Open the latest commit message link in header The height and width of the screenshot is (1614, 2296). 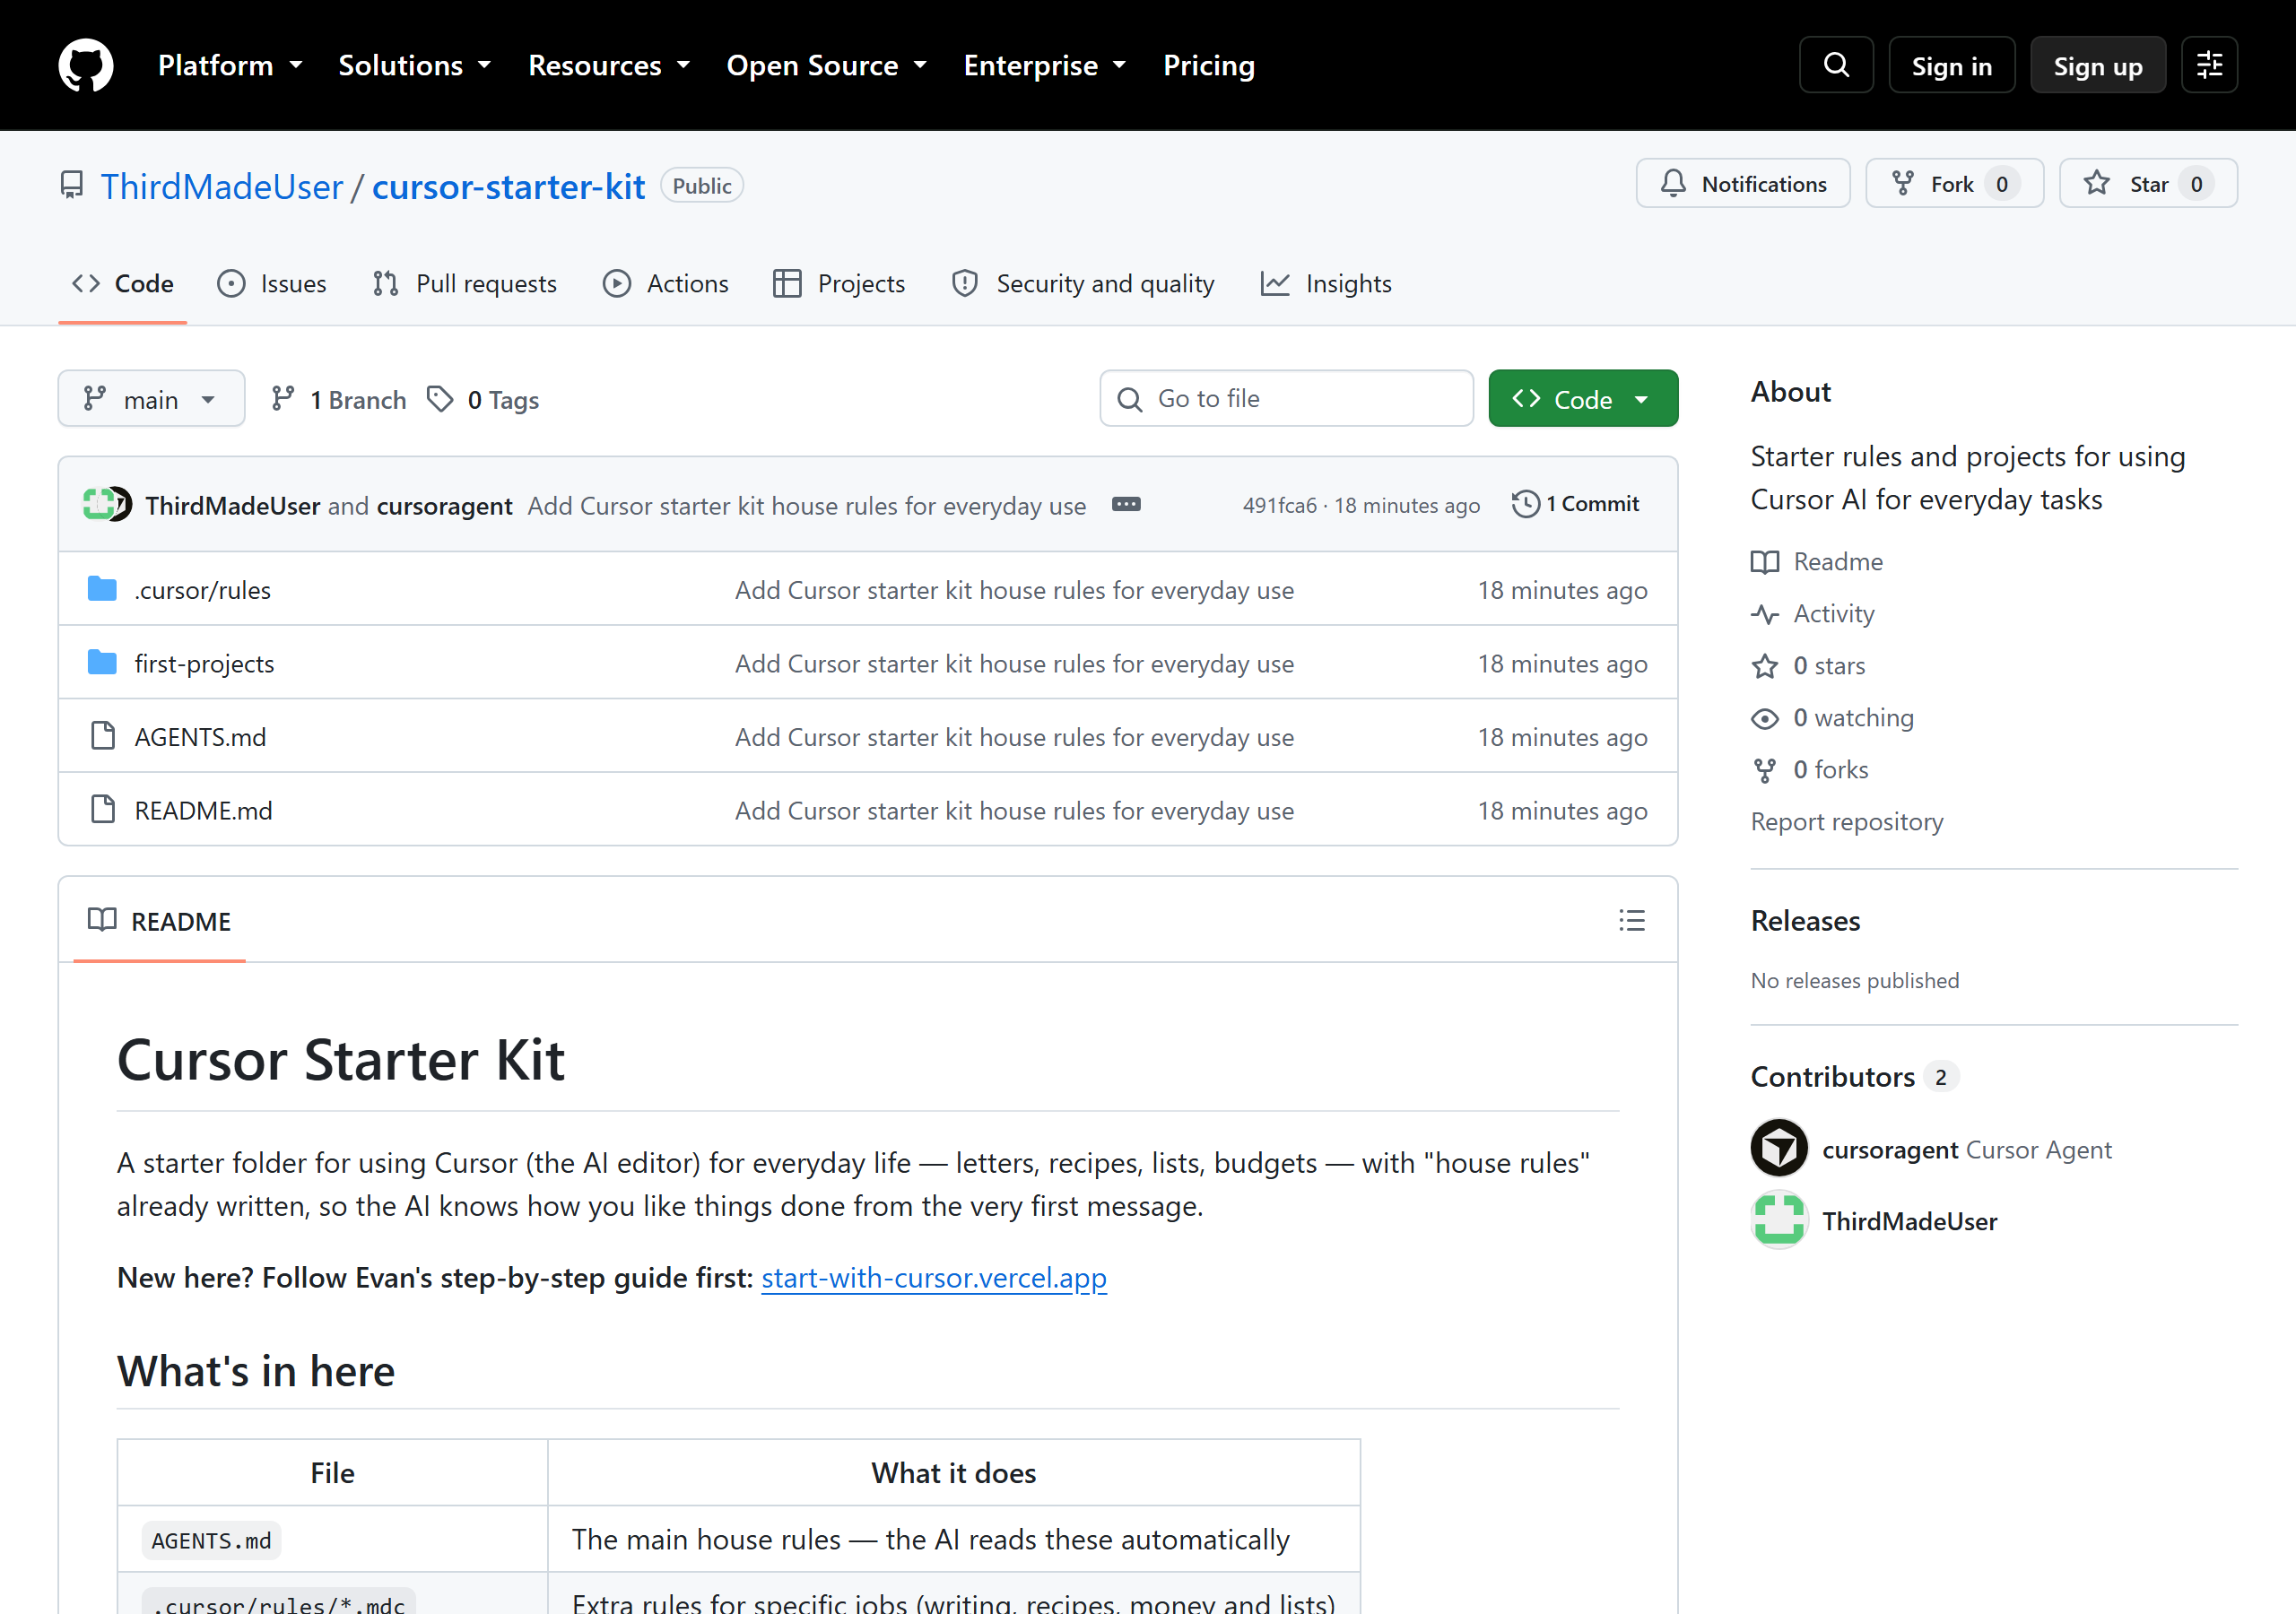tap(806, 506)
